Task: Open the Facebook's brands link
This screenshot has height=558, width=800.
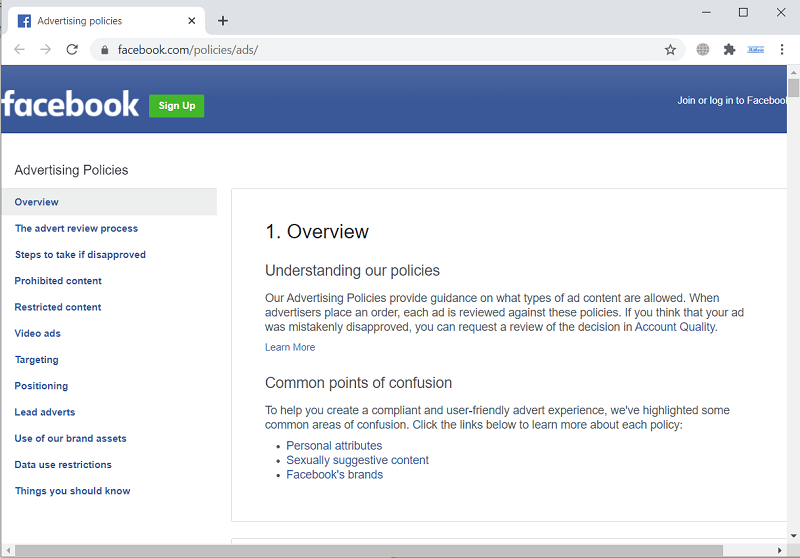Action: coord(334,475)
